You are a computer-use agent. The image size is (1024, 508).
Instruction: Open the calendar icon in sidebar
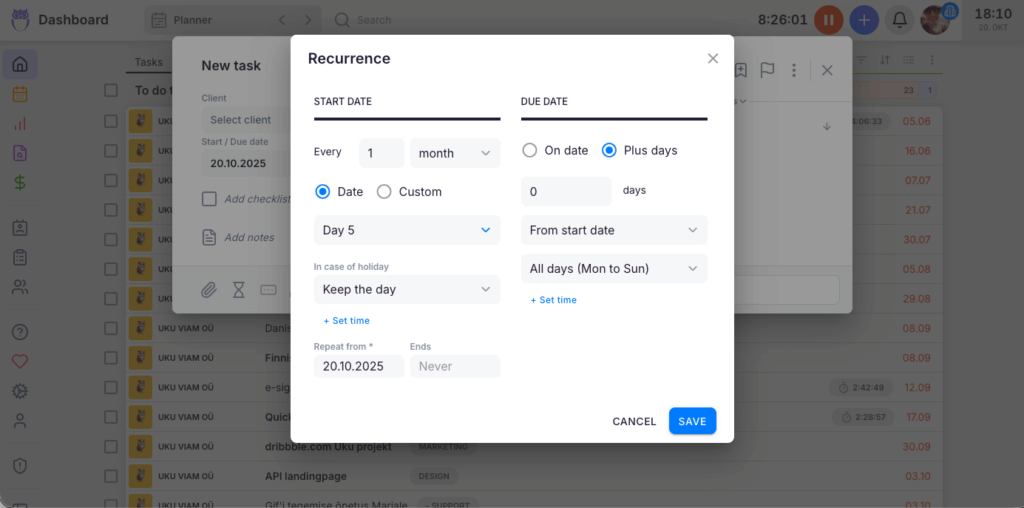[x=20, y=94]
